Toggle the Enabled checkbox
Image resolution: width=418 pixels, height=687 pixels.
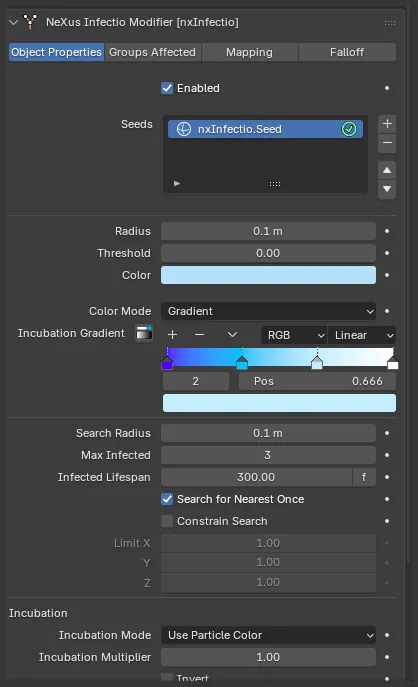coord(167,88)
